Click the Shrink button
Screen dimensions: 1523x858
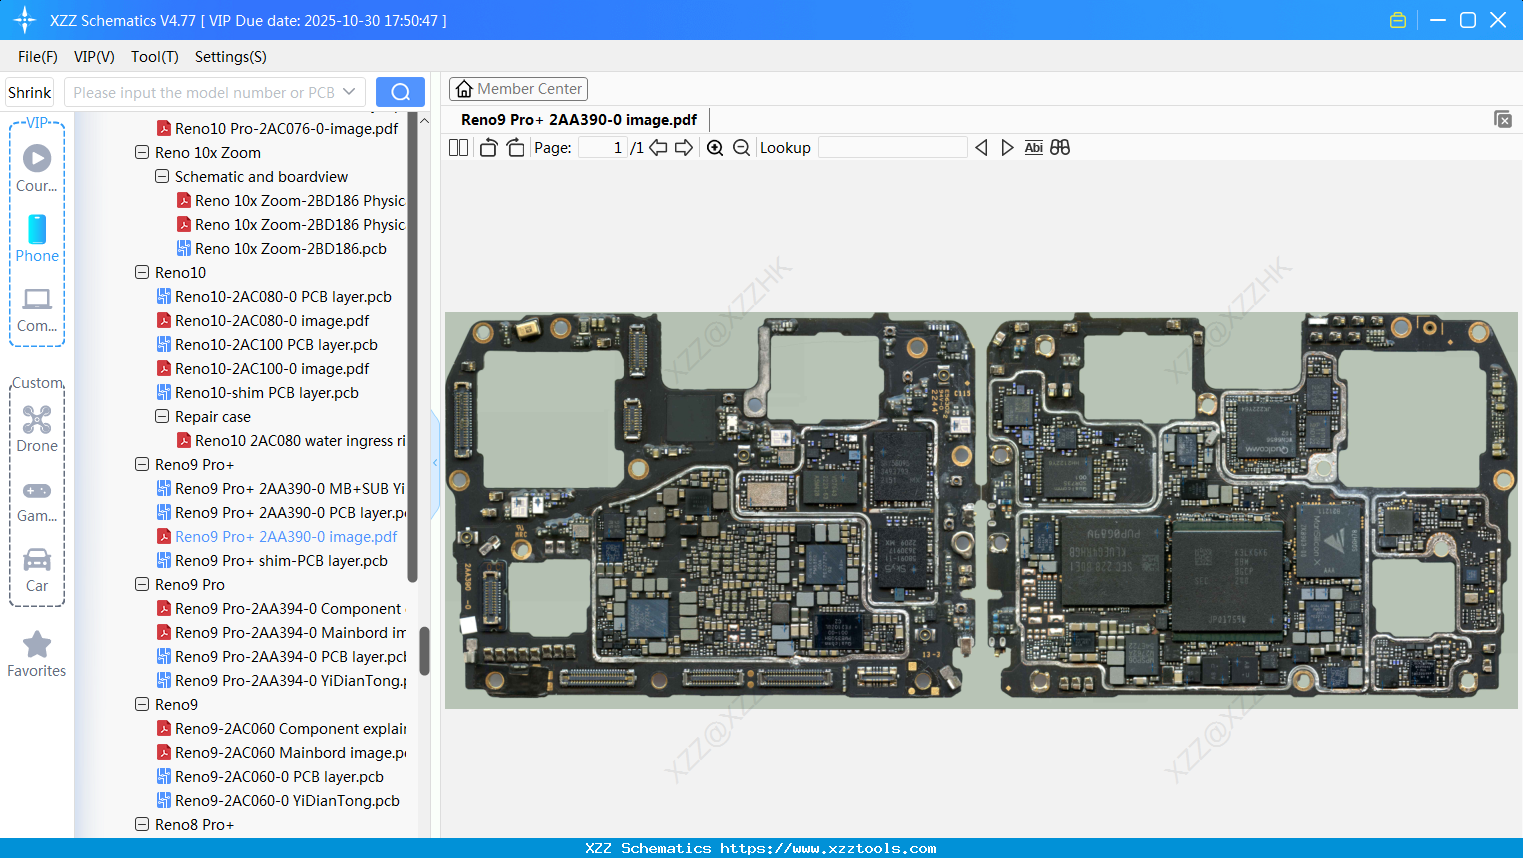tap(30, 92)
